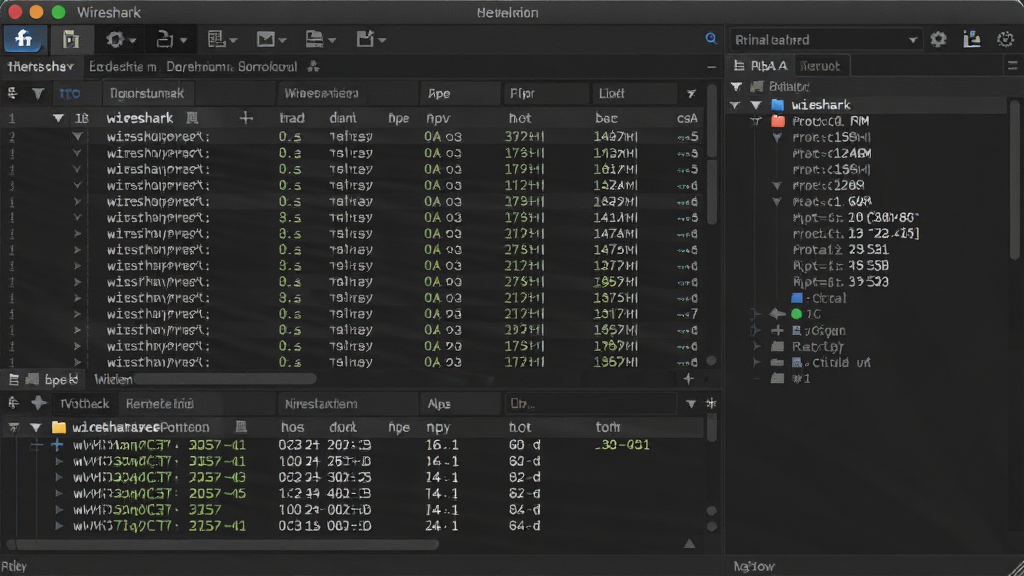Click the funnel icon beside 'Briaipc'
The height and width of the screenshot is (576, 1024).
tap(736, 86)
